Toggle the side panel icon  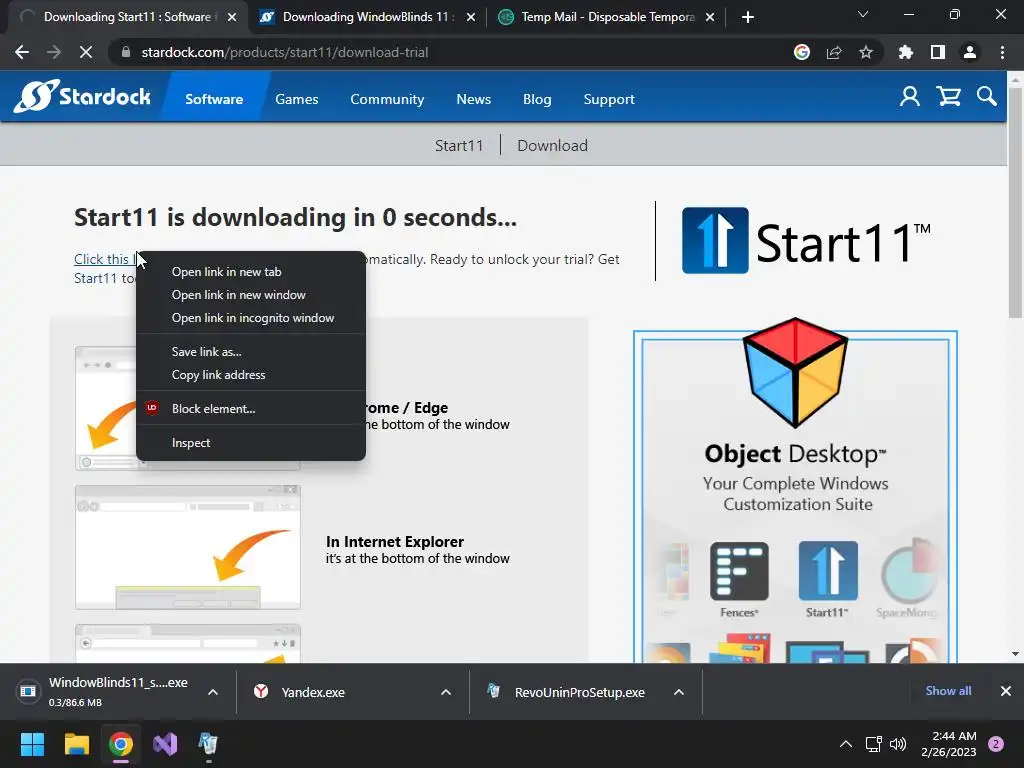(x=938, y=52)
